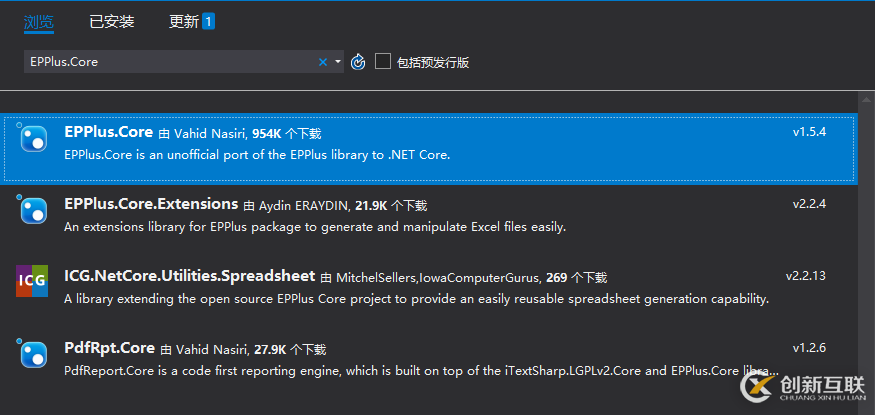The width and height of the screenshot is (875, 415).
Task: Click the 21.9K 个下载 download count
Action: pos(391,206)
